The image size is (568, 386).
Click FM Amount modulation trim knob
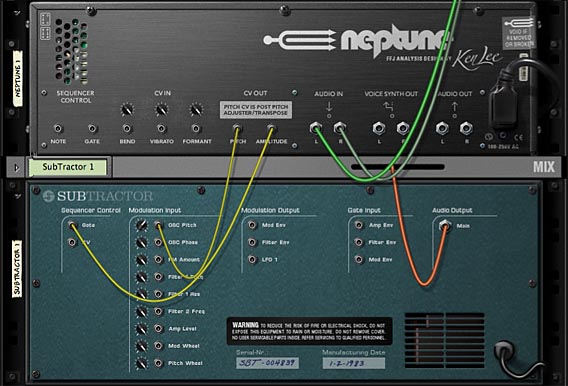coord(142,260)
